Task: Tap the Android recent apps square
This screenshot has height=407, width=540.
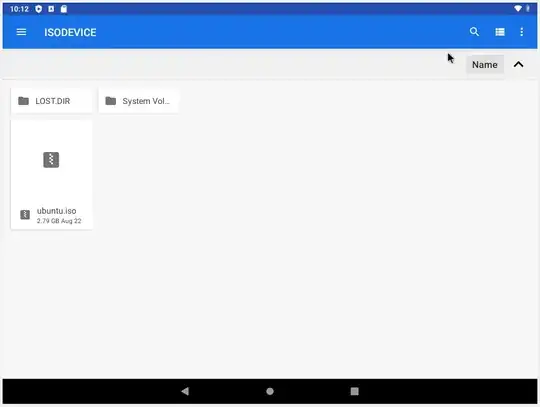Action: (x=354, y=391)
